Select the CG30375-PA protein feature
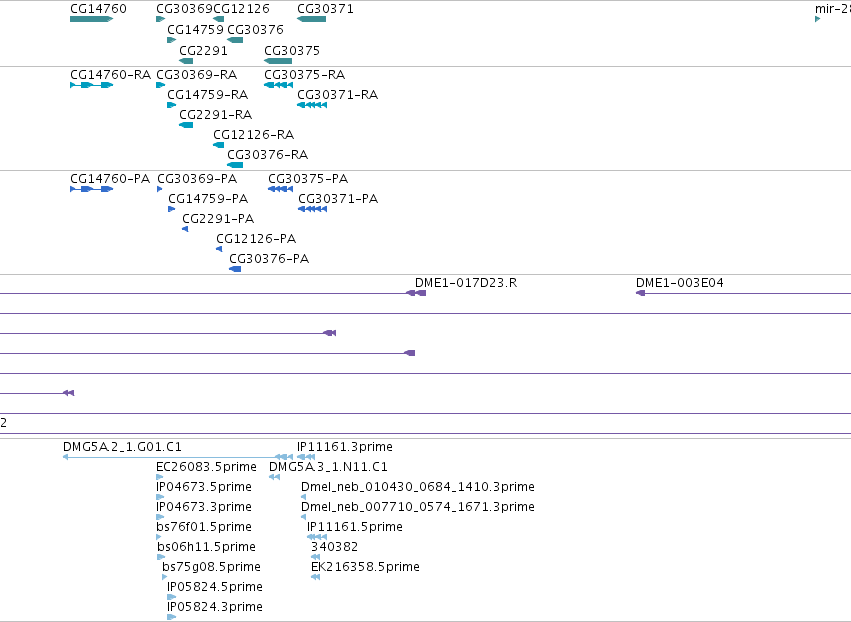The height and width of the screenshot is (622, 851). [x=281, y=189]
